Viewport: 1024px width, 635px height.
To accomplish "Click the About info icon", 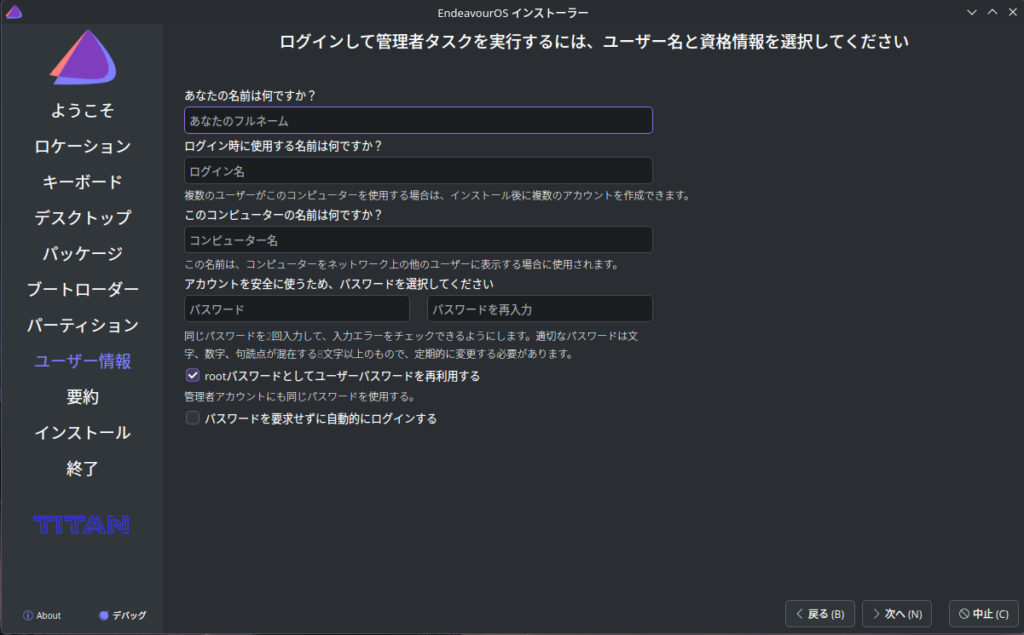I will (x=28, y=615).
